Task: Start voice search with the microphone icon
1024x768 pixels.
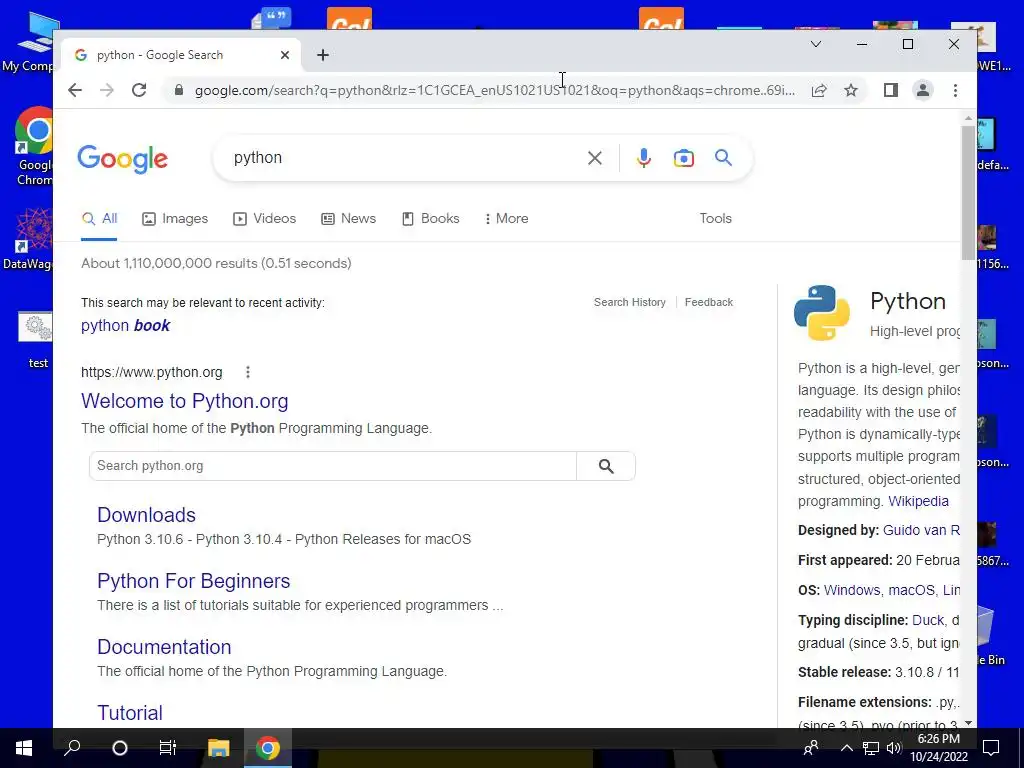Action: 643,158
